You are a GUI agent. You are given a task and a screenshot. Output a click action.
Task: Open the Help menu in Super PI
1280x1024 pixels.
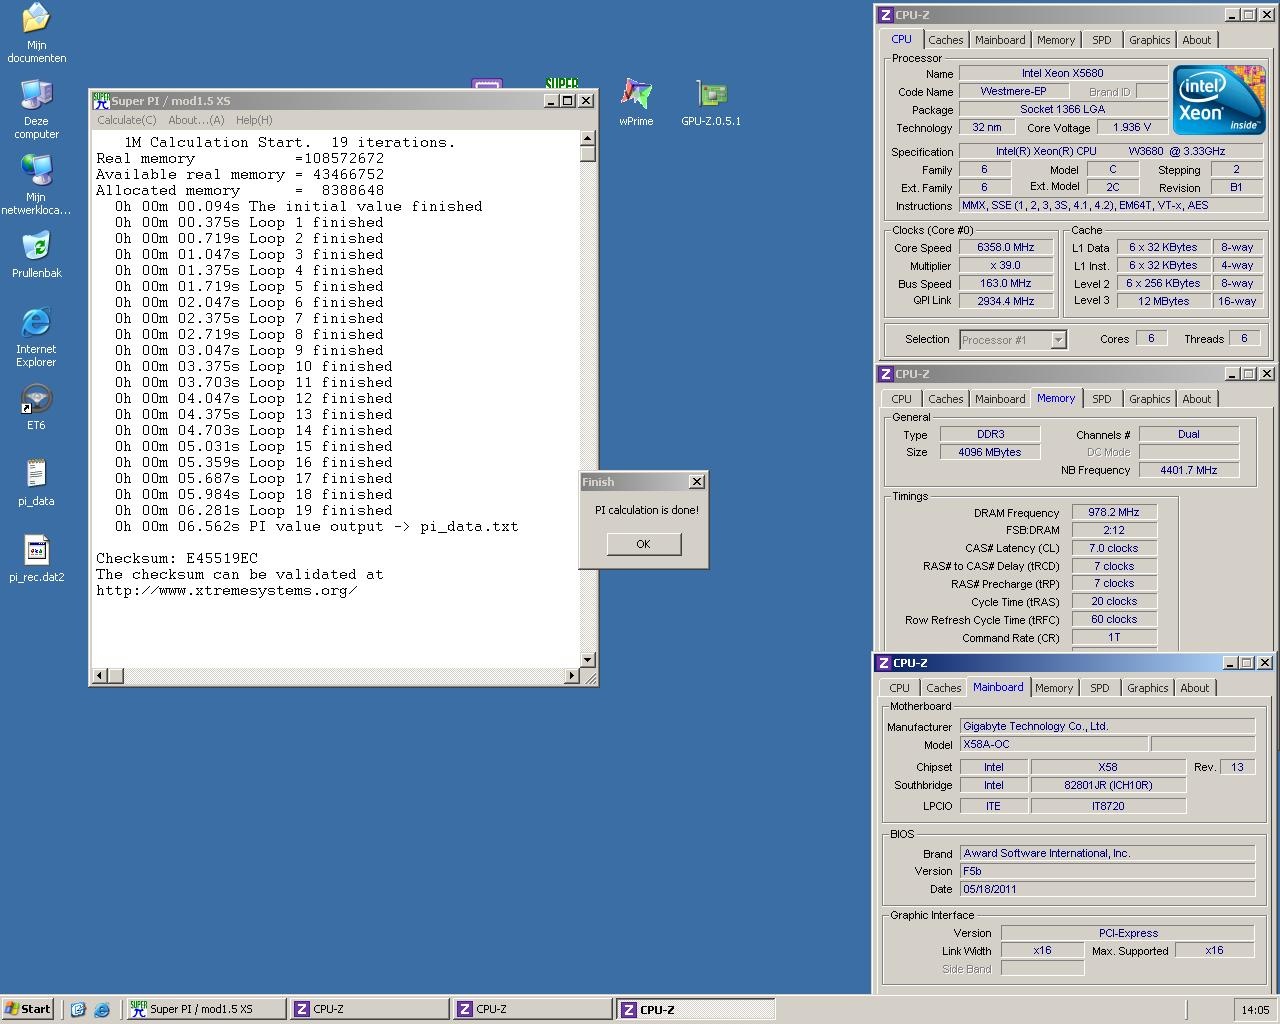(254, 120)
